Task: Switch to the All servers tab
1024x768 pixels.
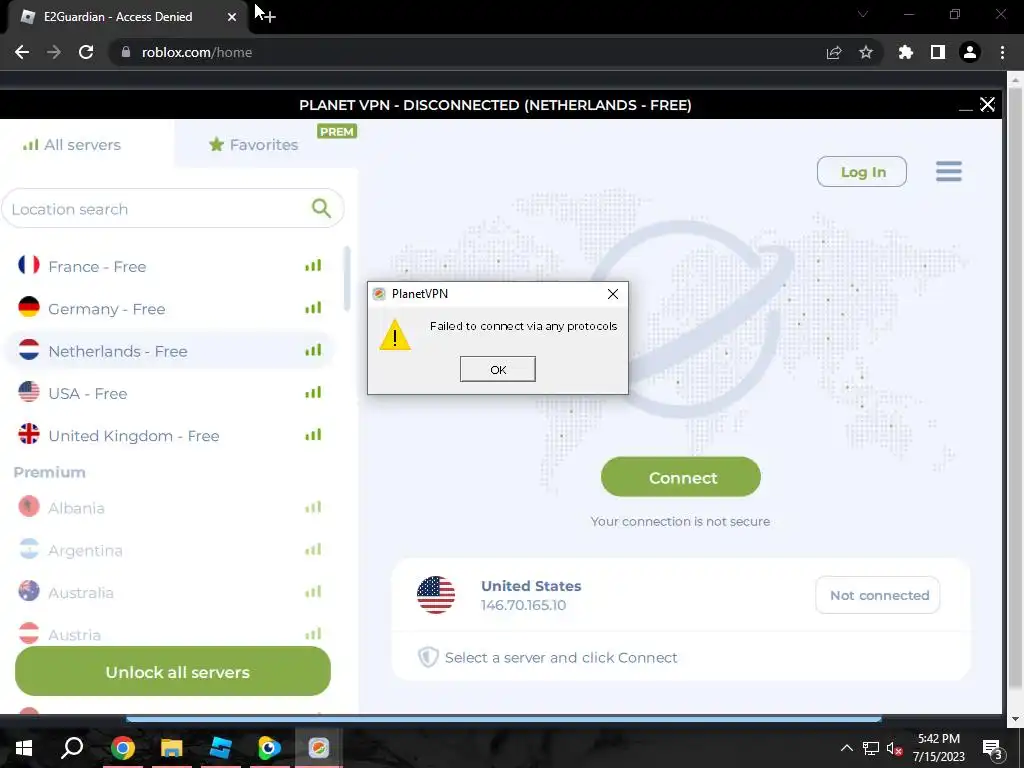Action: (72, 144)
